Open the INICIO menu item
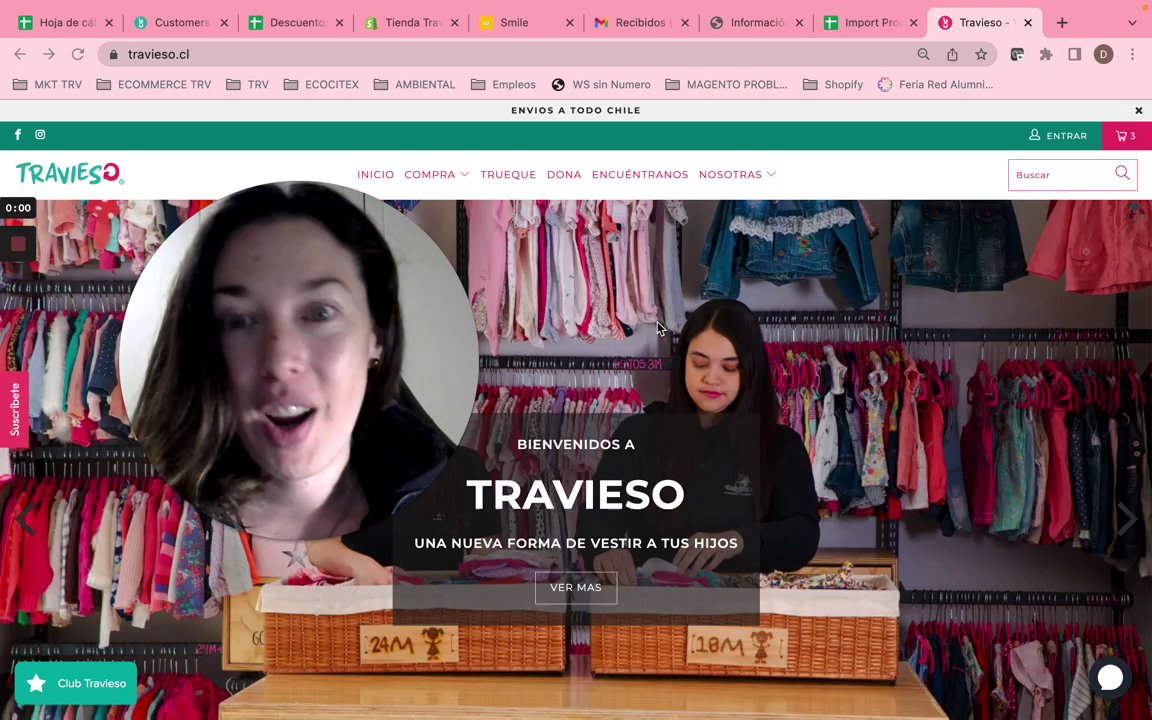The height and width of the screenshot is (720, 1152). [375, 174]
